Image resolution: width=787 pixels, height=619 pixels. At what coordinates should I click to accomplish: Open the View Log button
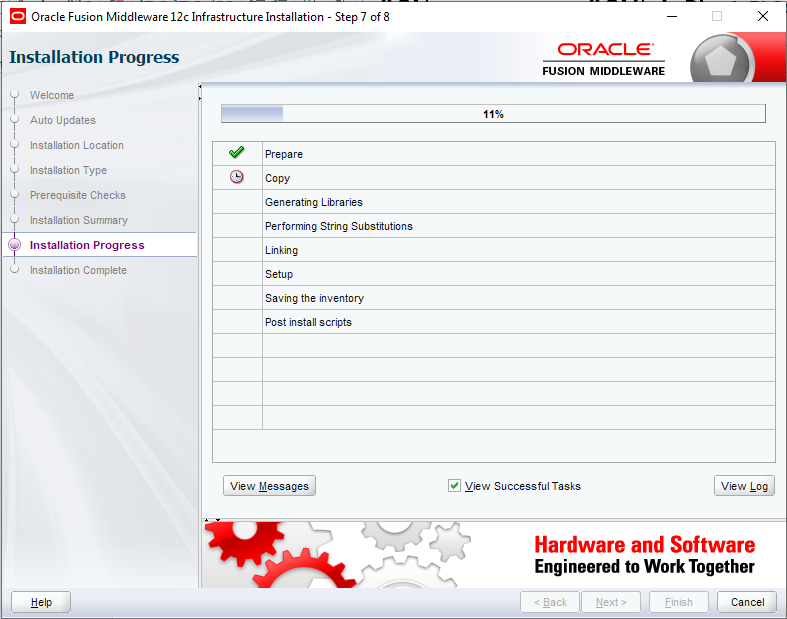pyautogui.click(x=744, y=486)
